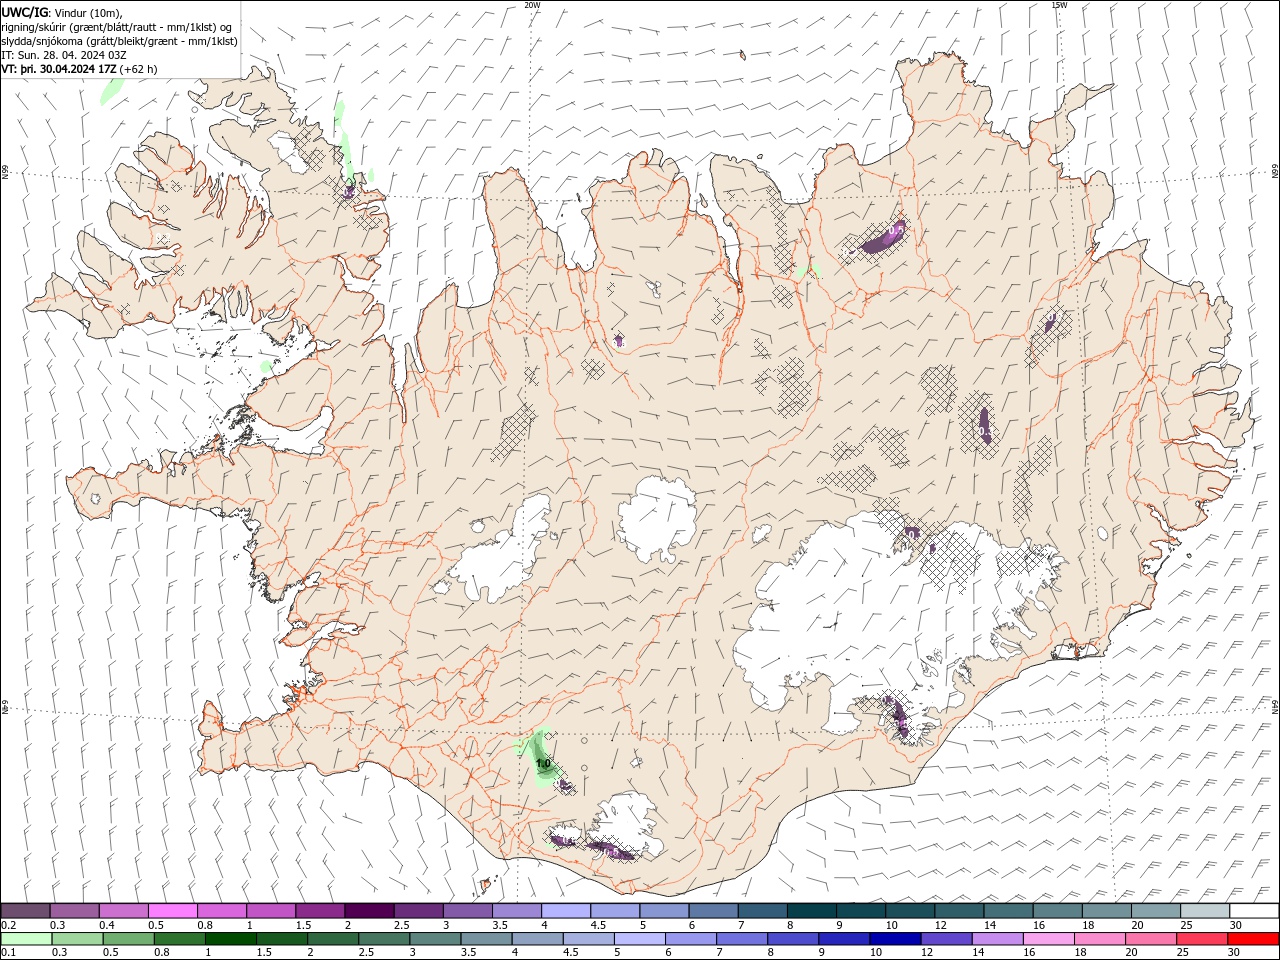Select the 3 swatch in bottom legend bar
This screenshot has width=1280, height=960.
point(435,939)
